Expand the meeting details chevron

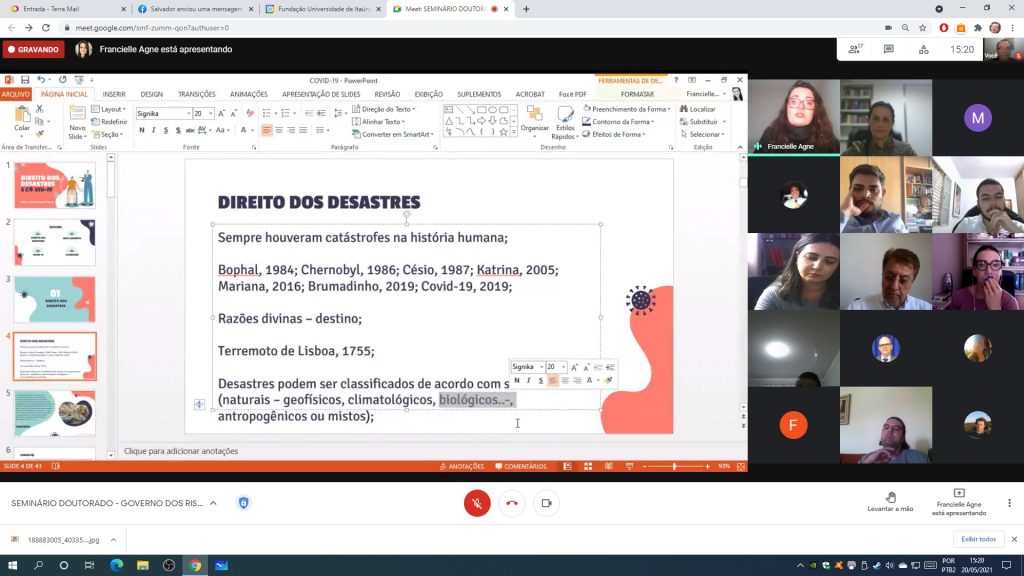coord(213,503)
